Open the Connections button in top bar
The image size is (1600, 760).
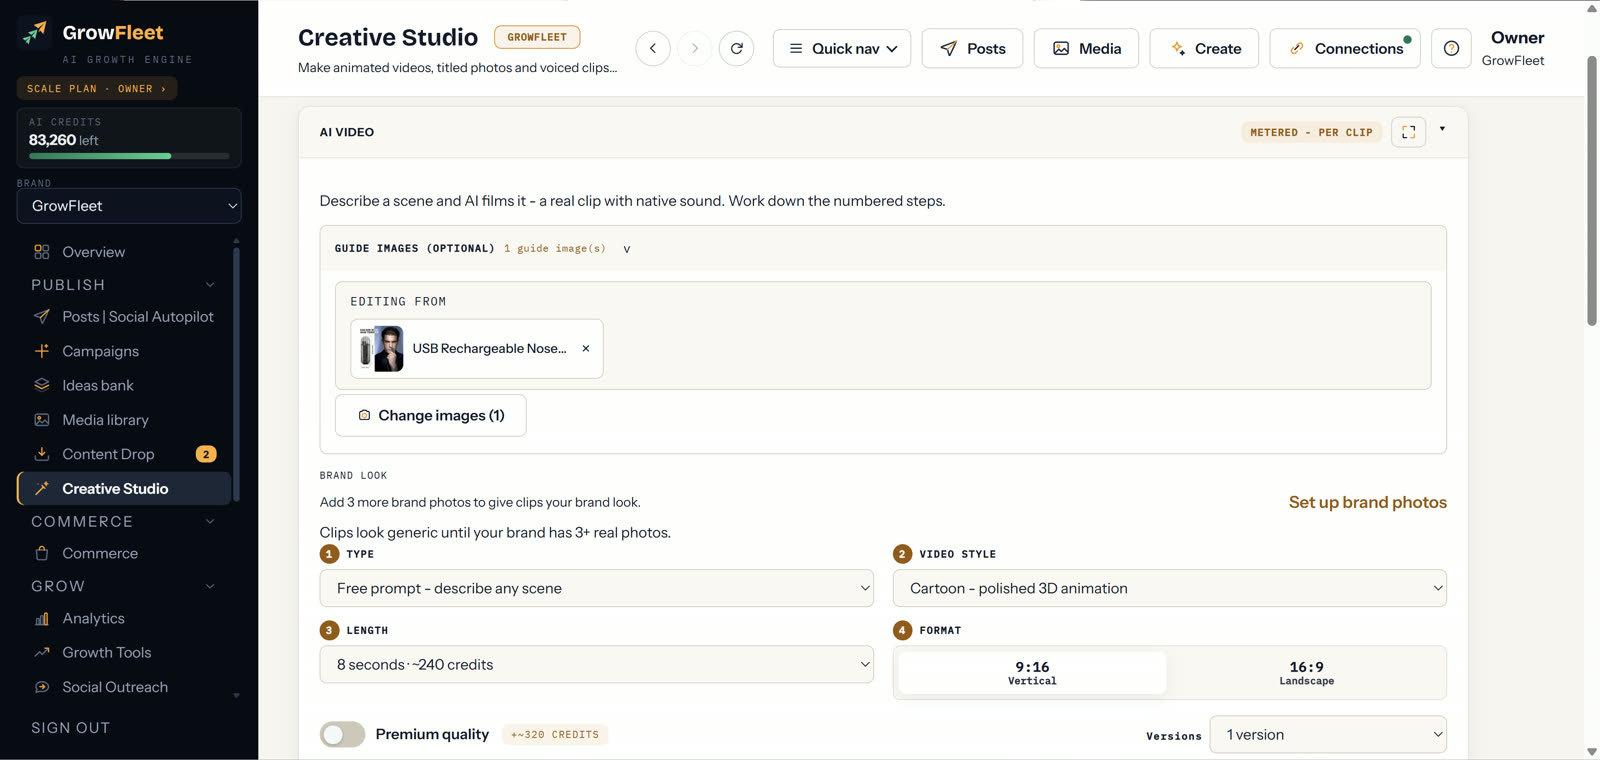[x=1345, y=48]
